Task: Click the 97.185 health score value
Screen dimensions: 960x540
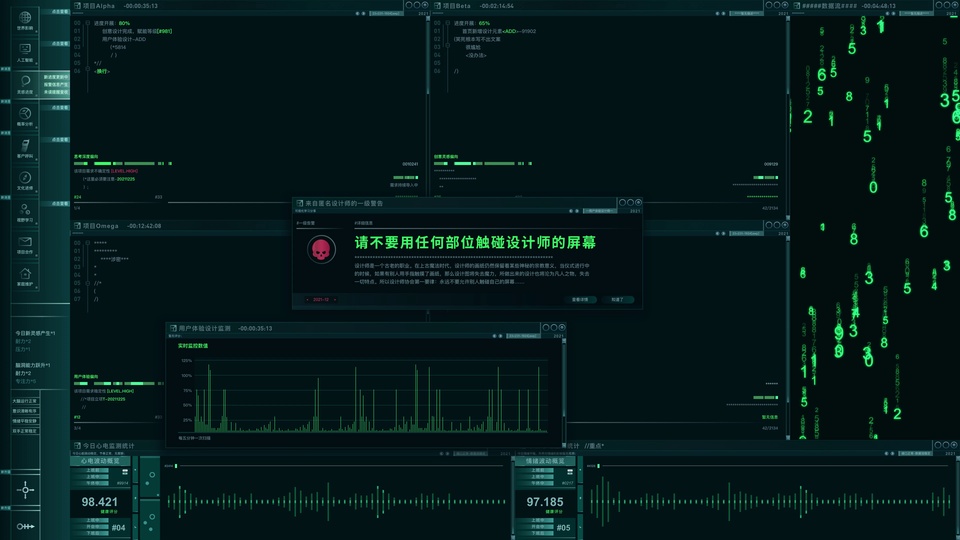Action: point(545,502)
